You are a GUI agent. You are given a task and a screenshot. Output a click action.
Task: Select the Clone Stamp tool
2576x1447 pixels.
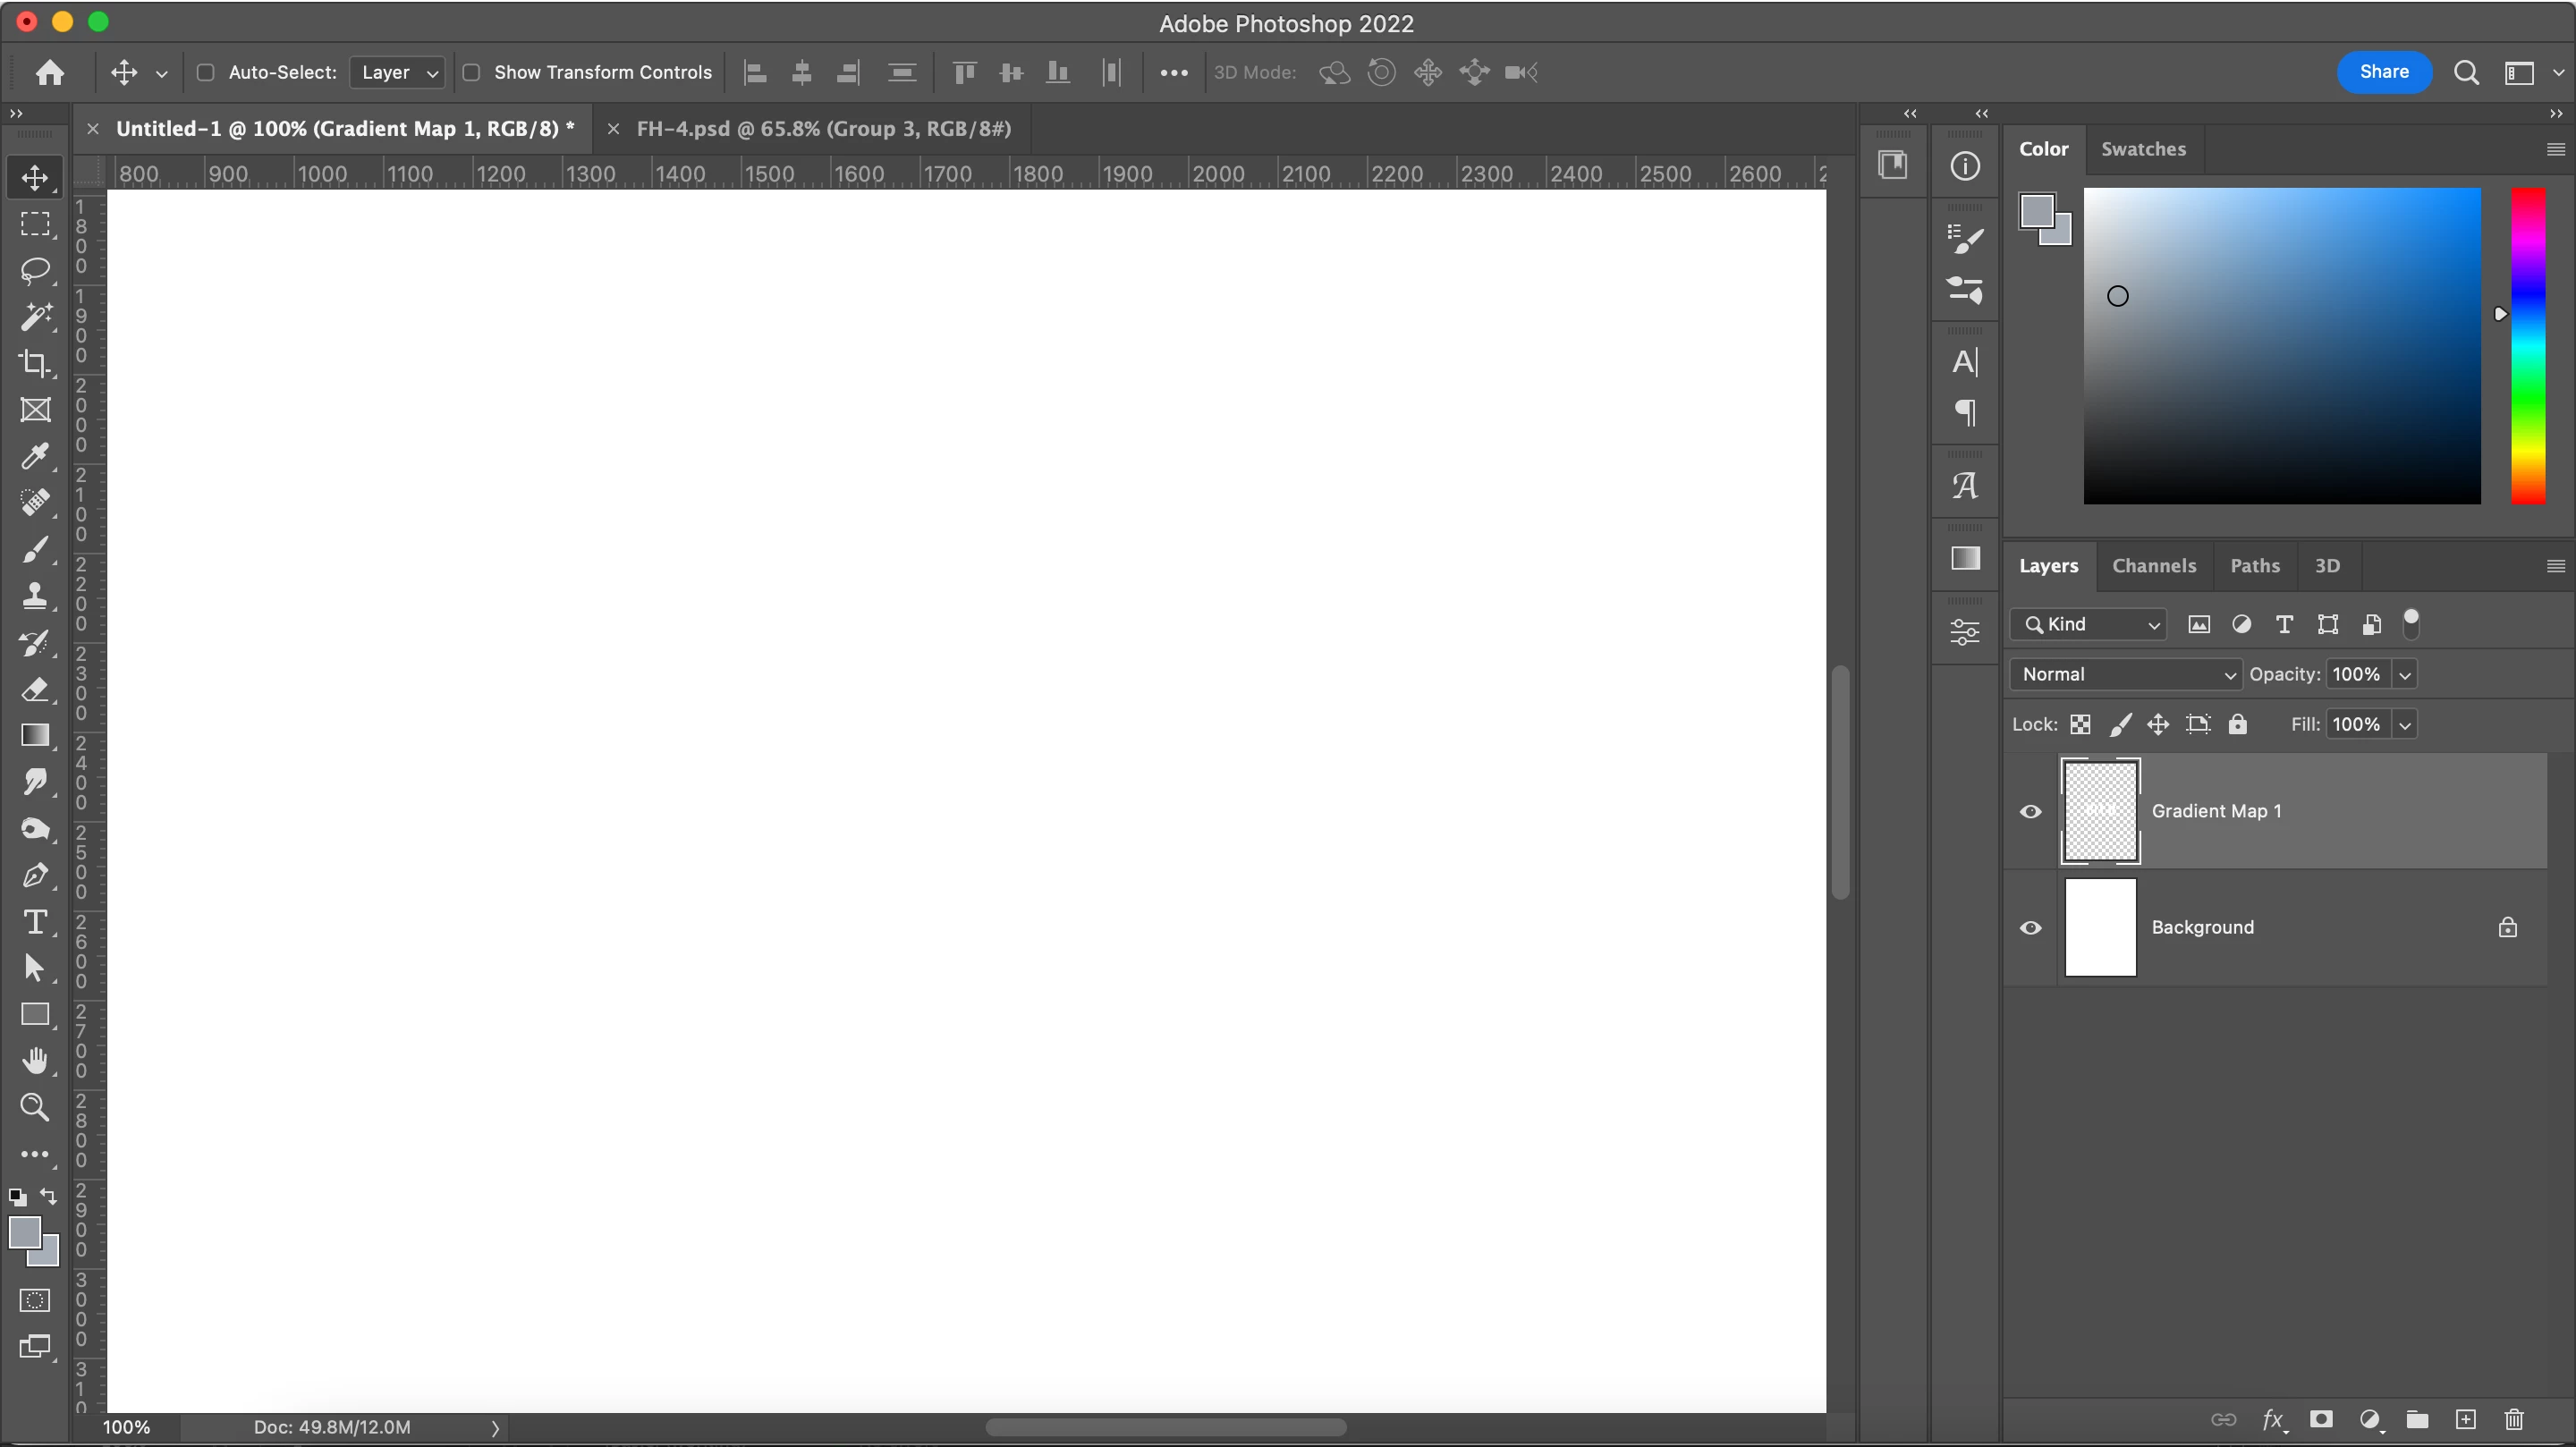click(35, 596)
